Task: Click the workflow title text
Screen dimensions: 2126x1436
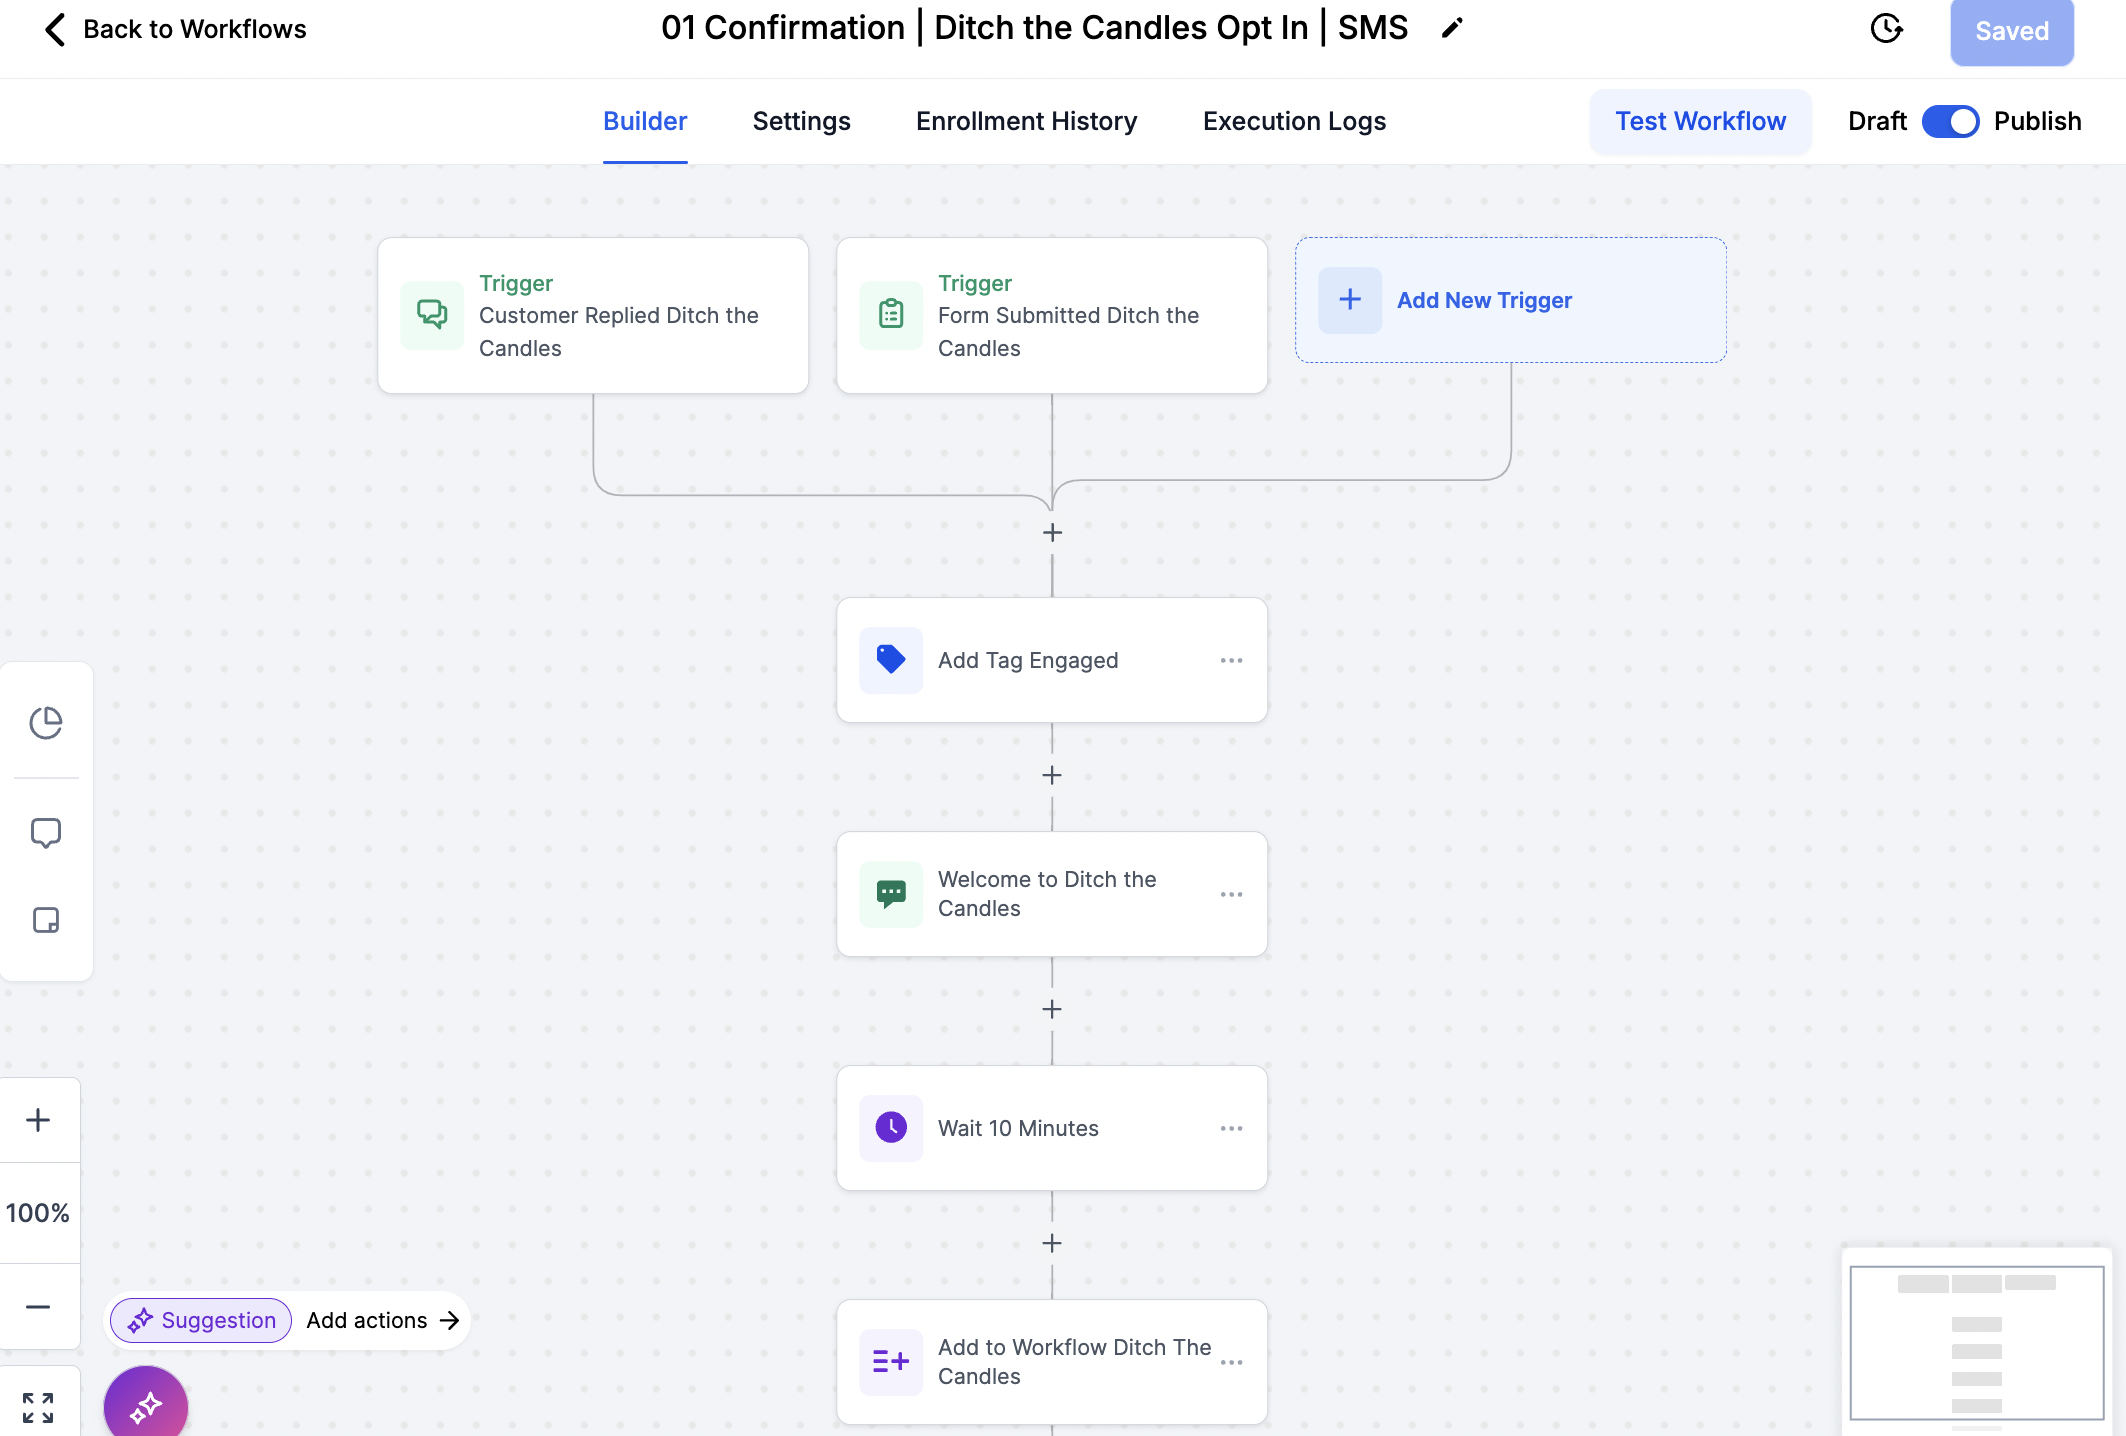Action: (1034, 28)
